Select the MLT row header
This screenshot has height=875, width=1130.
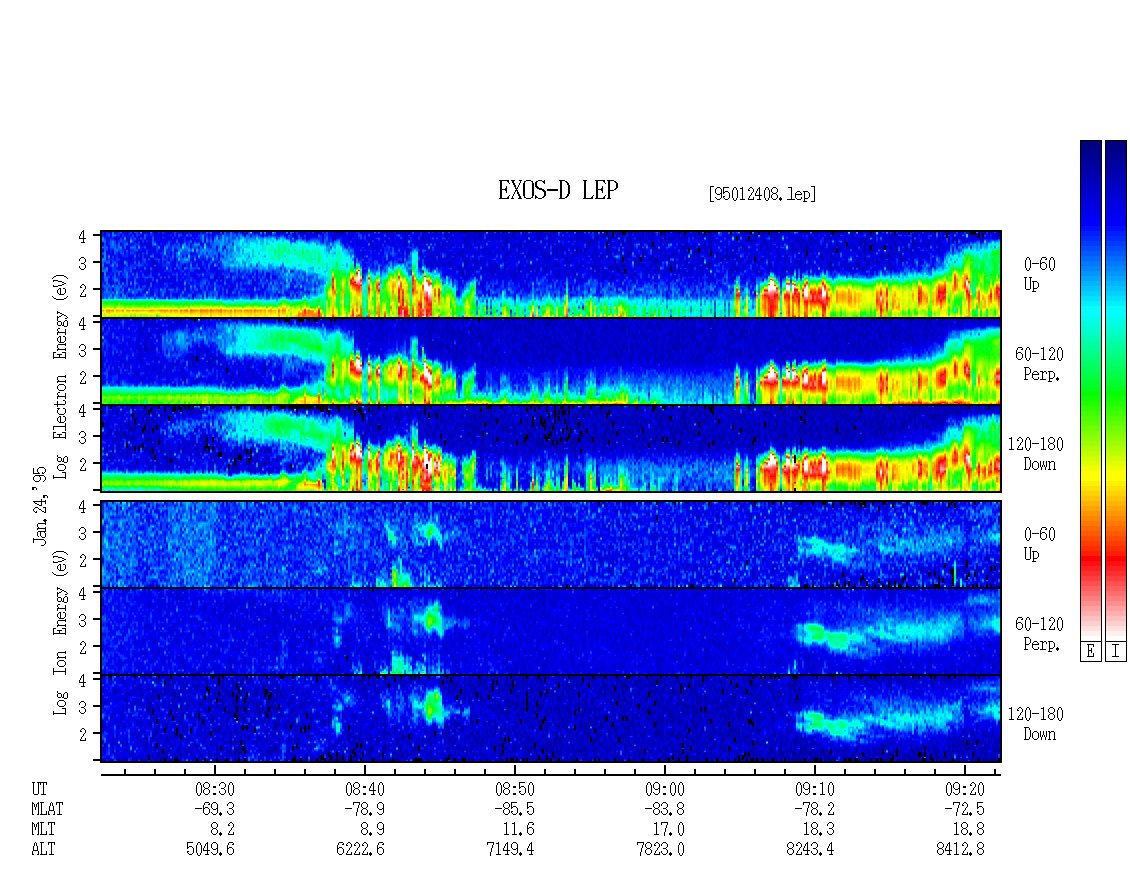pos(43,830)
